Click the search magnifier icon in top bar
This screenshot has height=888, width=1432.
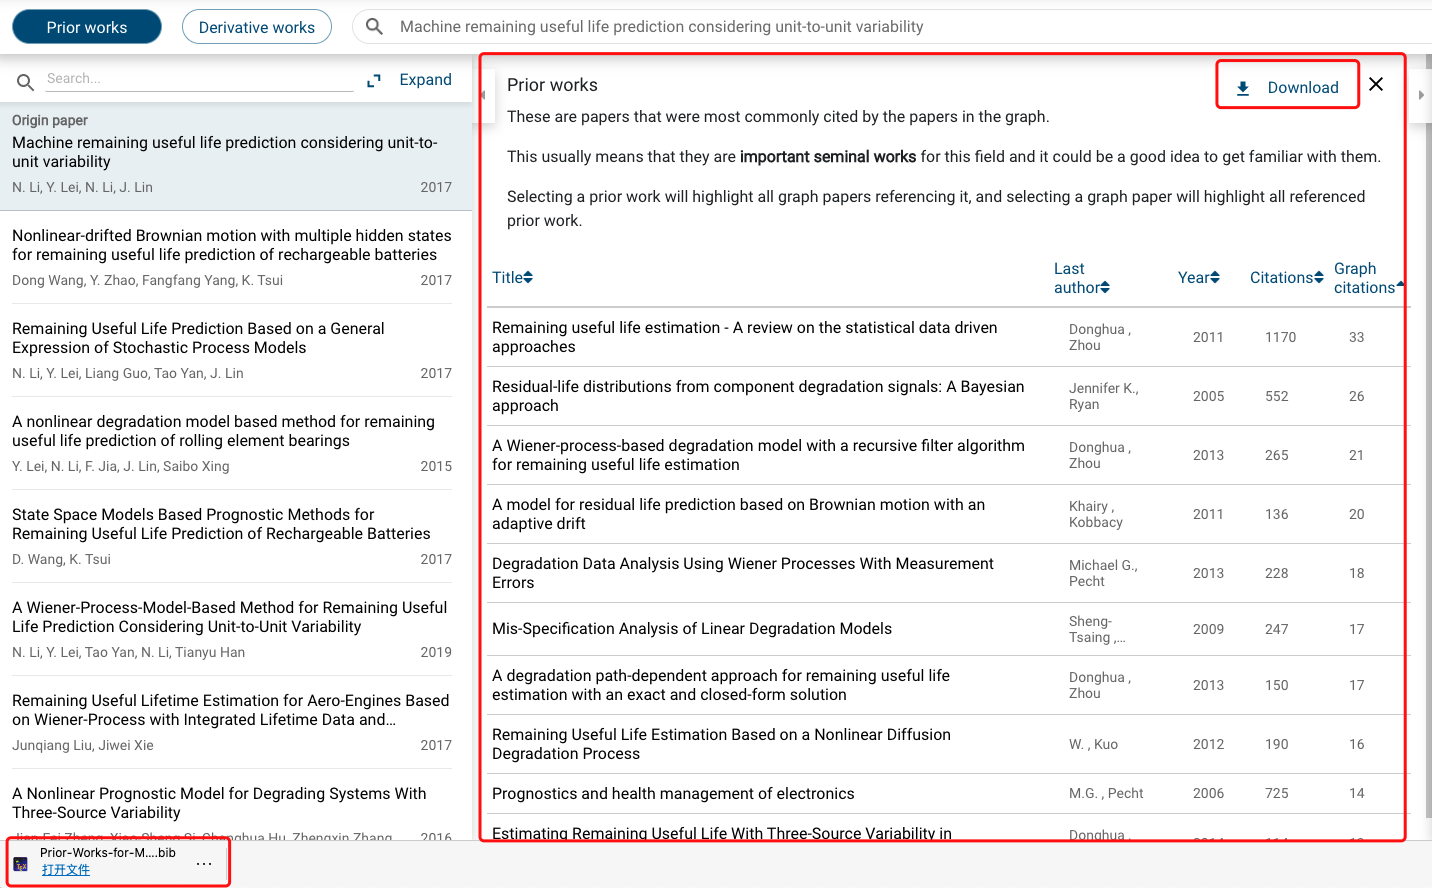(x=374, y=27)
